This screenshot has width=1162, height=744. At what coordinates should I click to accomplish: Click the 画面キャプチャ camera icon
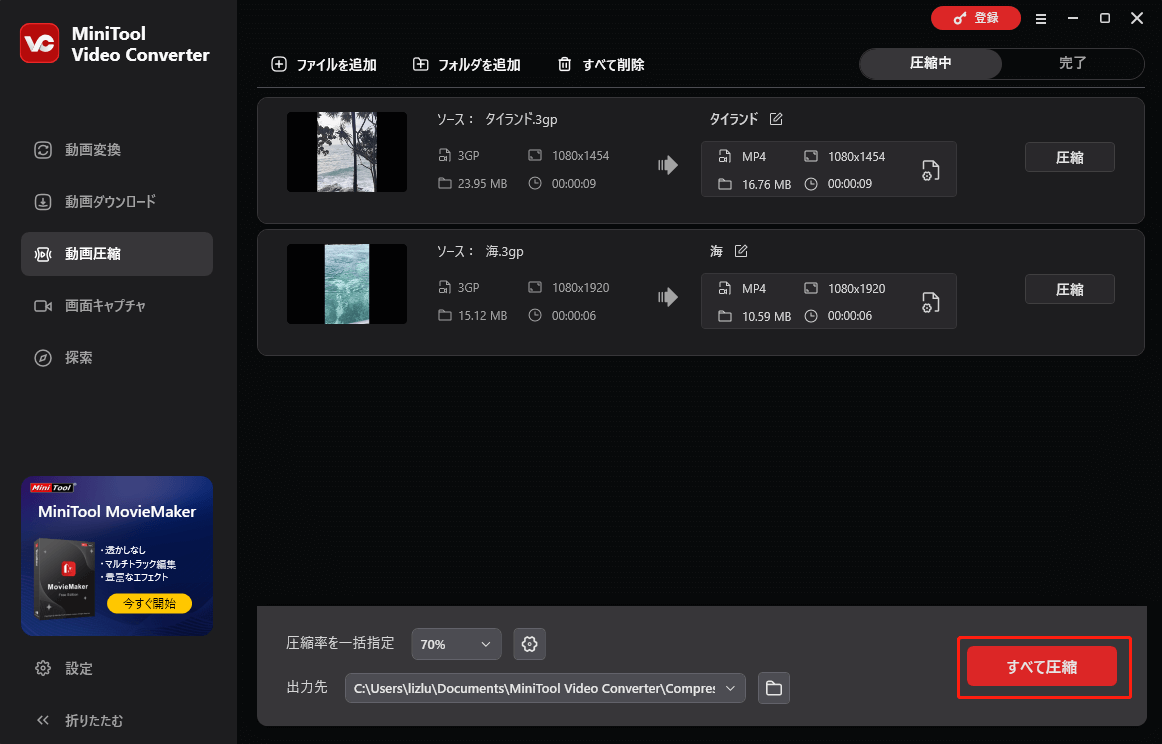click(43, 306)
